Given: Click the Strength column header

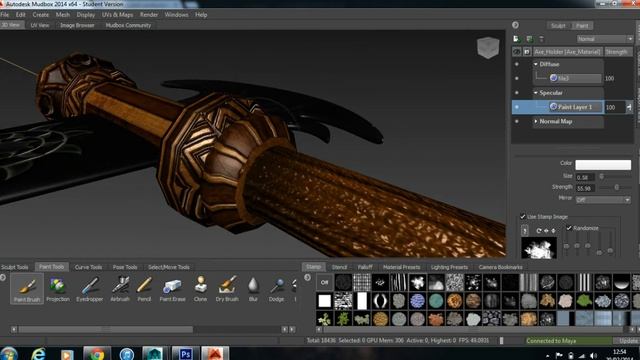Looking at the screenshot, I should click(x=616, y=52).
